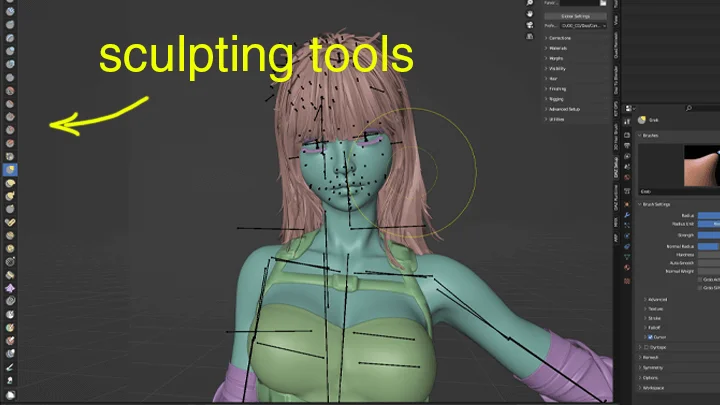Select the Simplify sculpt brush
The height and width of the screenshot is (405, 720).
tap(10, 301)
